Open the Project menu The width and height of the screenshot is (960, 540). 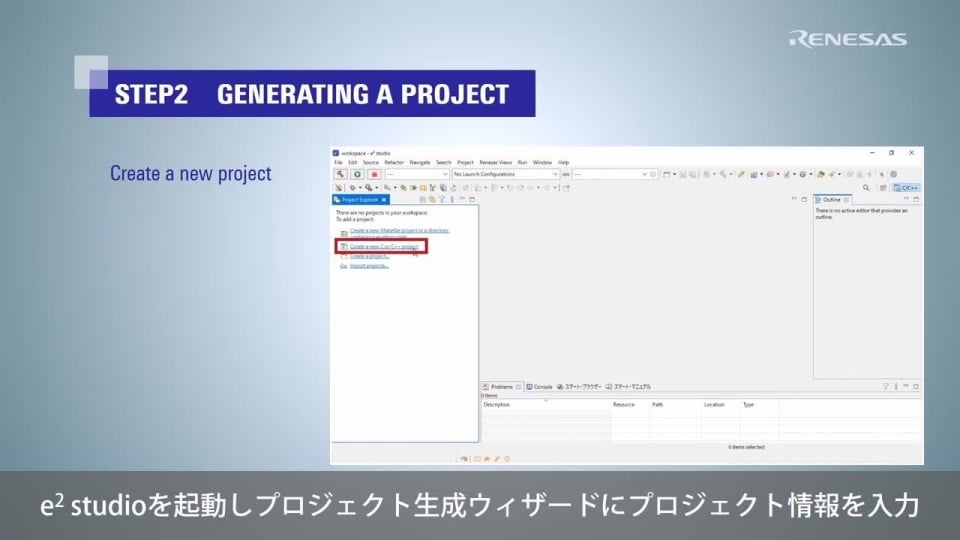(x=465, y=163)
